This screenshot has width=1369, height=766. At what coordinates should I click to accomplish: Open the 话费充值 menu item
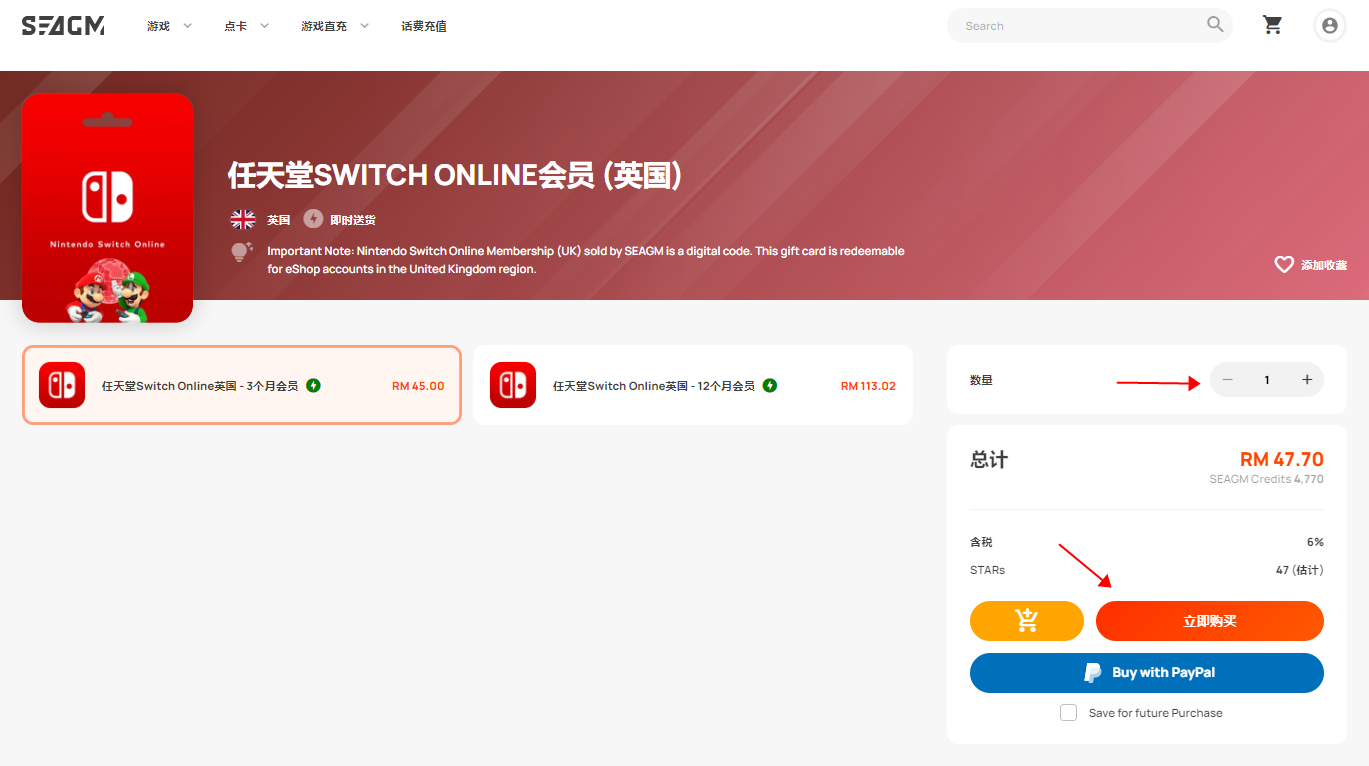click(424, 26)
